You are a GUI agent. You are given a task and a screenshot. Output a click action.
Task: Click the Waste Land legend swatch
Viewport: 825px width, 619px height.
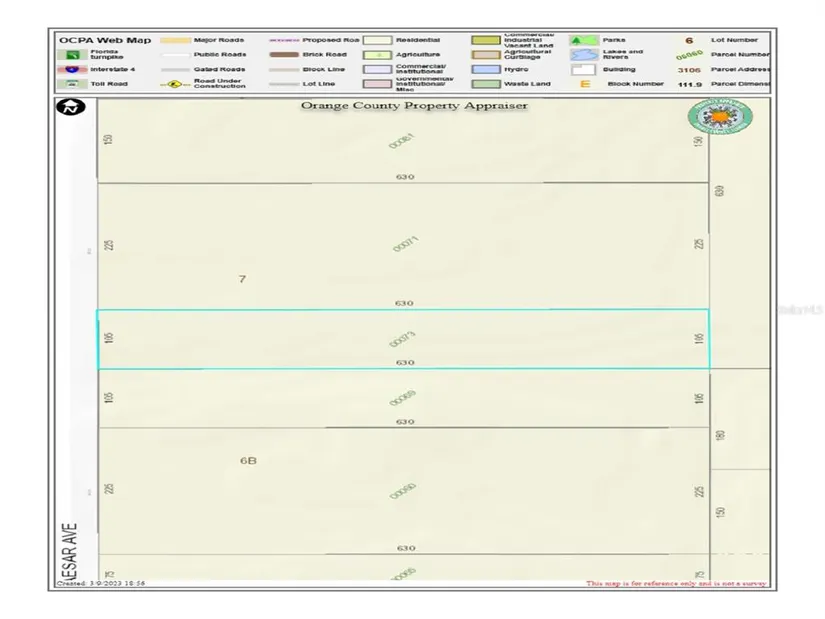click(487, 84)
